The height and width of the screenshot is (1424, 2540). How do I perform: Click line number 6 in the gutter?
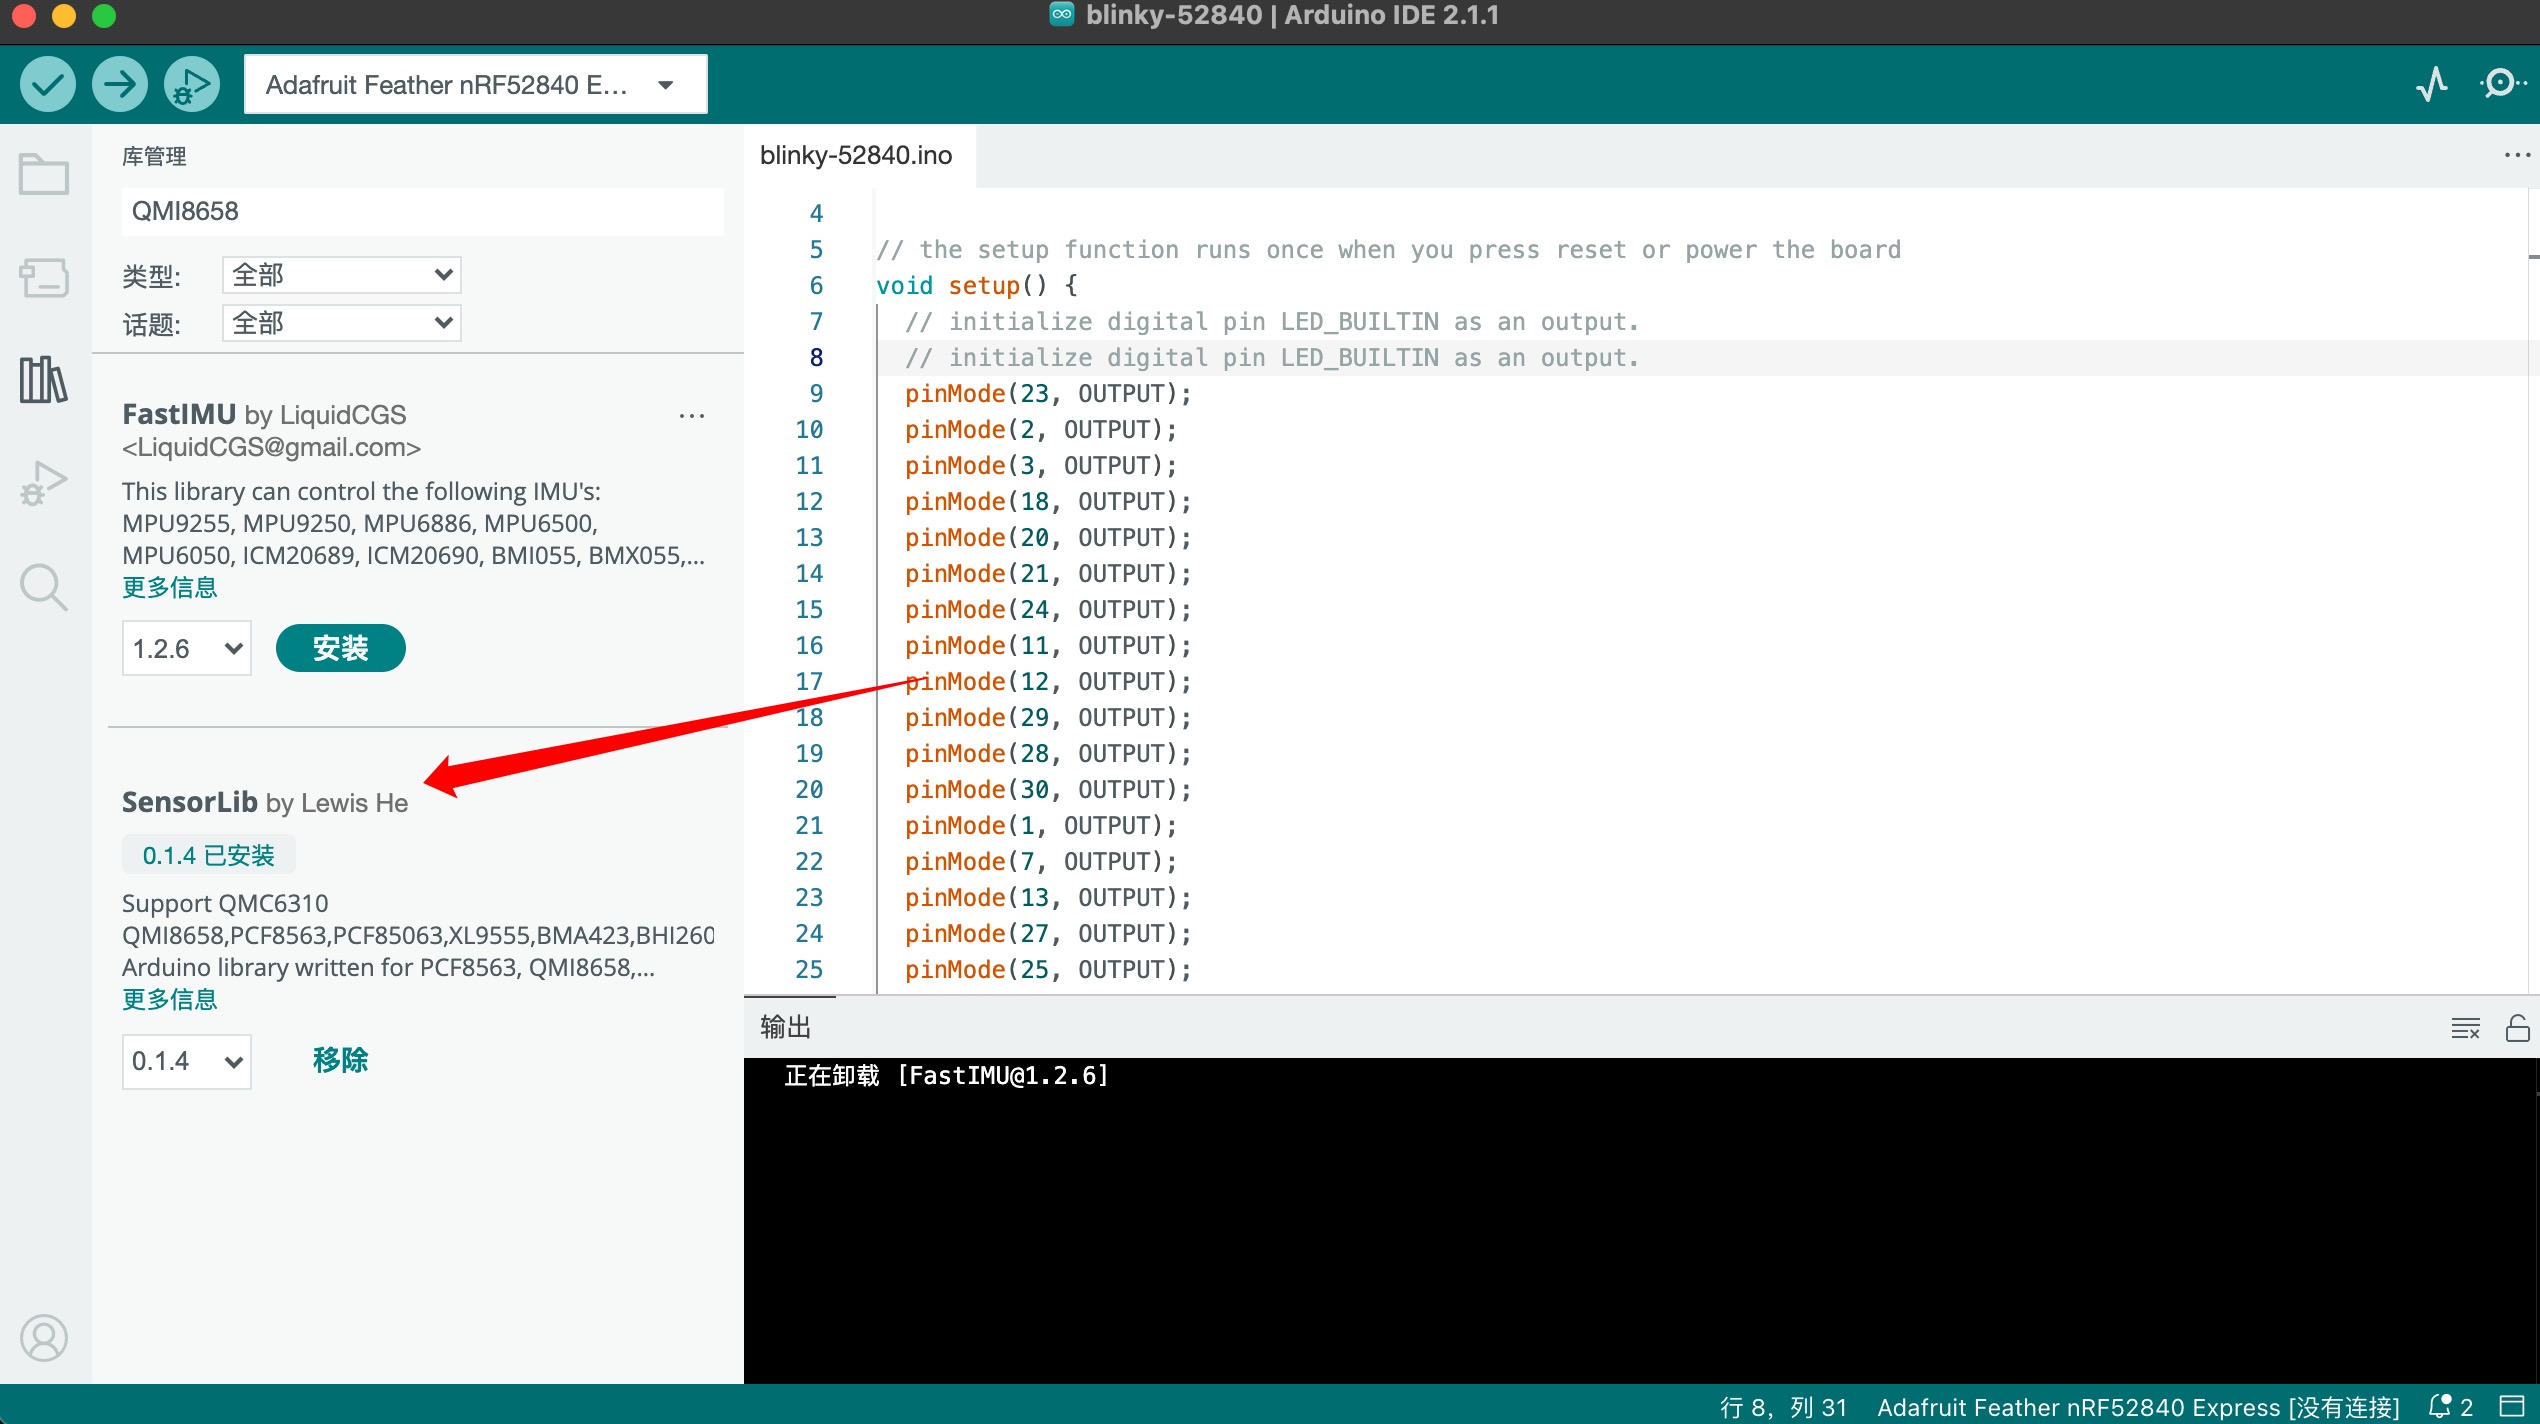[816, 286]
